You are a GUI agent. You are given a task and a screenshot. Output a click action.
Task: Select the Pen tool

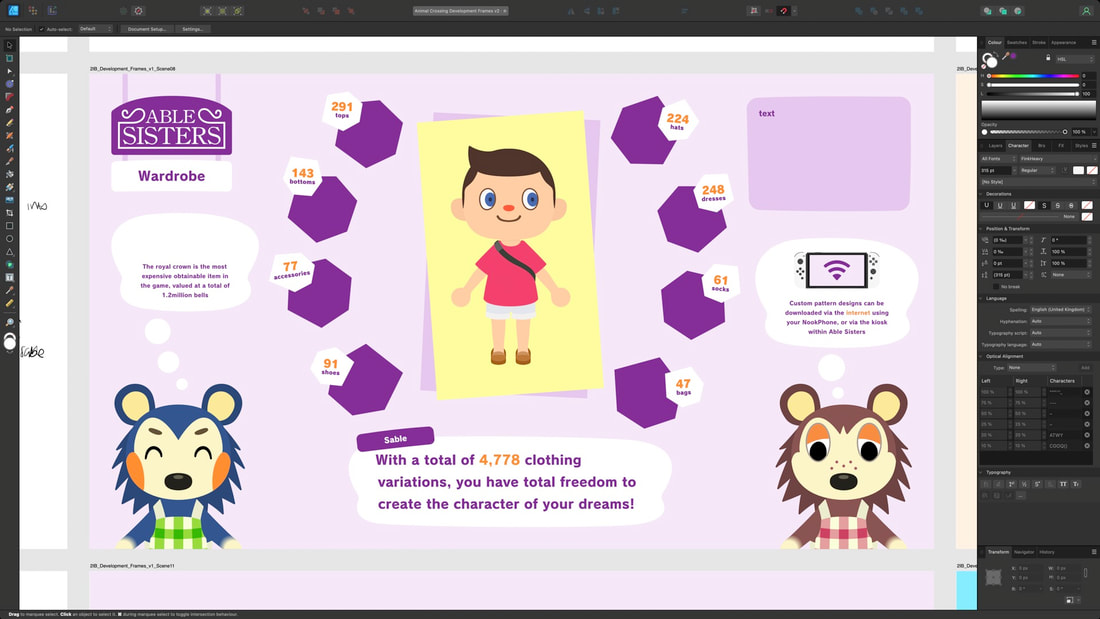pyautogui.click(x=9, y=109)
